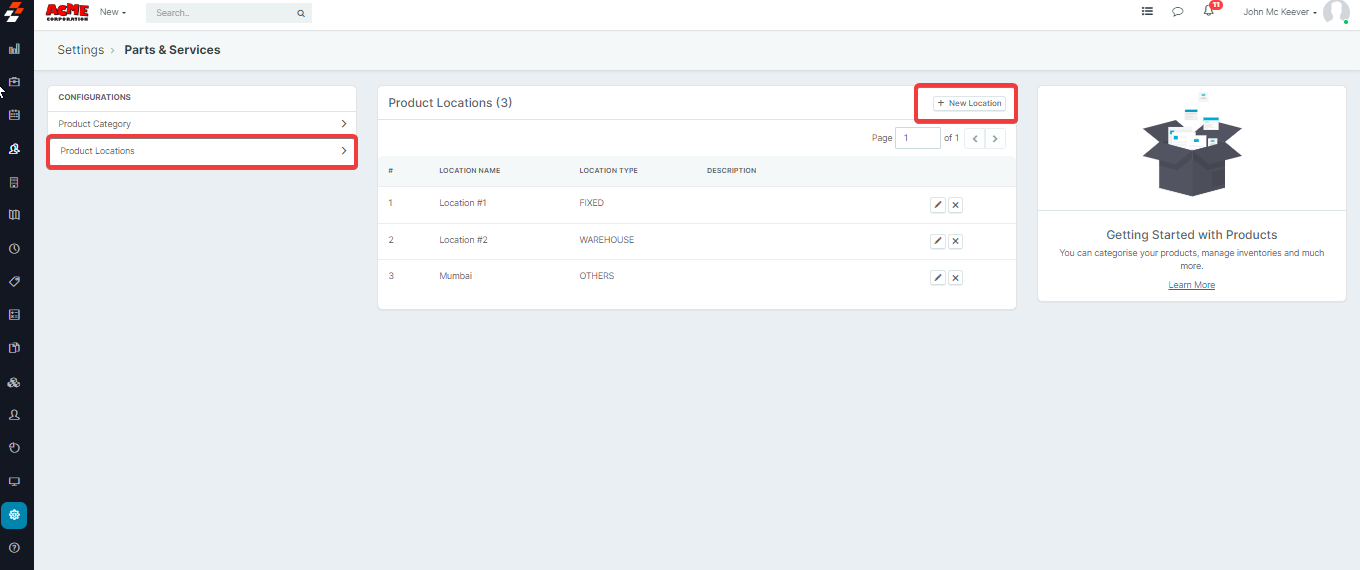
Task: Click the headset user icon in sidebar
Action: coord(14,148)
